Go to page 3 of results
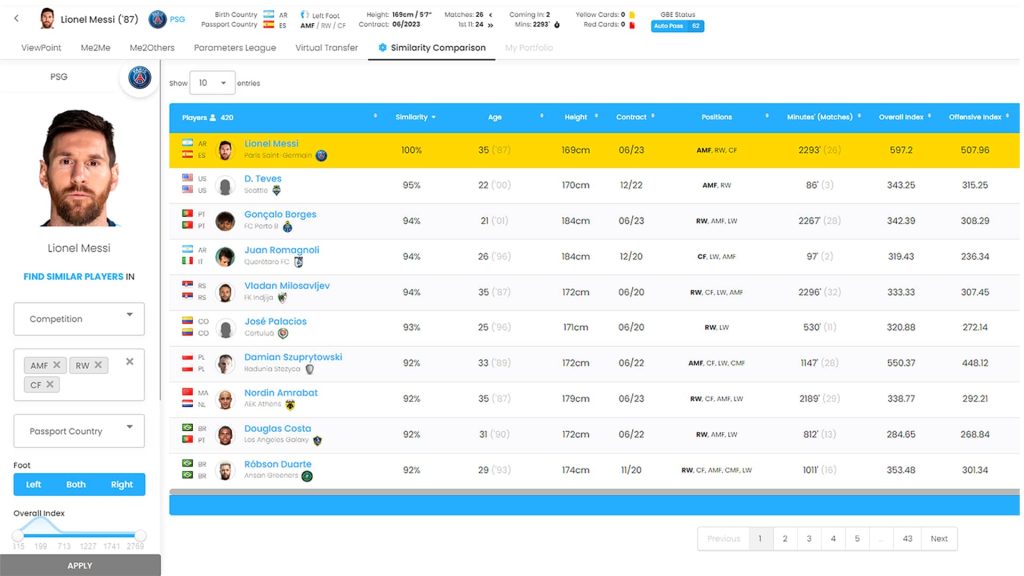The height and width of the screenshot is (576, 1024). click(x=809, y=538)
